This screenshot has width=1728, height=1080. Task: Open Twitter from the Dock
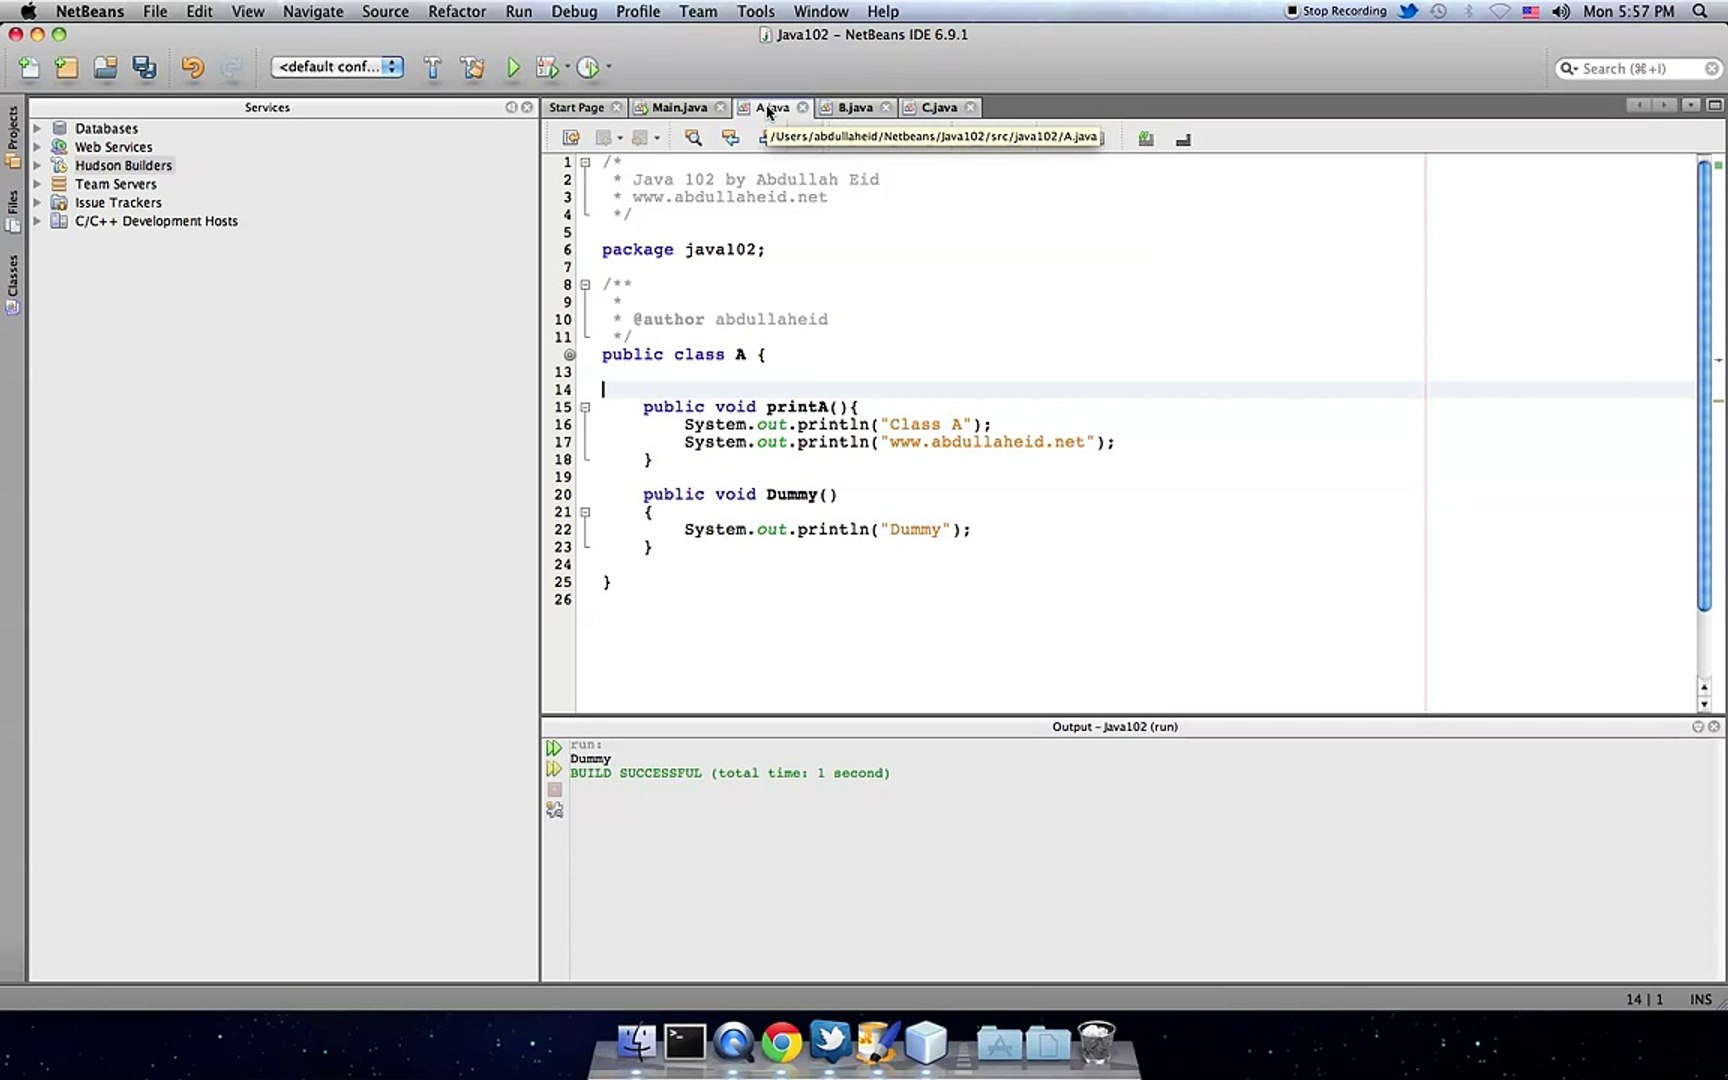point(831,1042)
